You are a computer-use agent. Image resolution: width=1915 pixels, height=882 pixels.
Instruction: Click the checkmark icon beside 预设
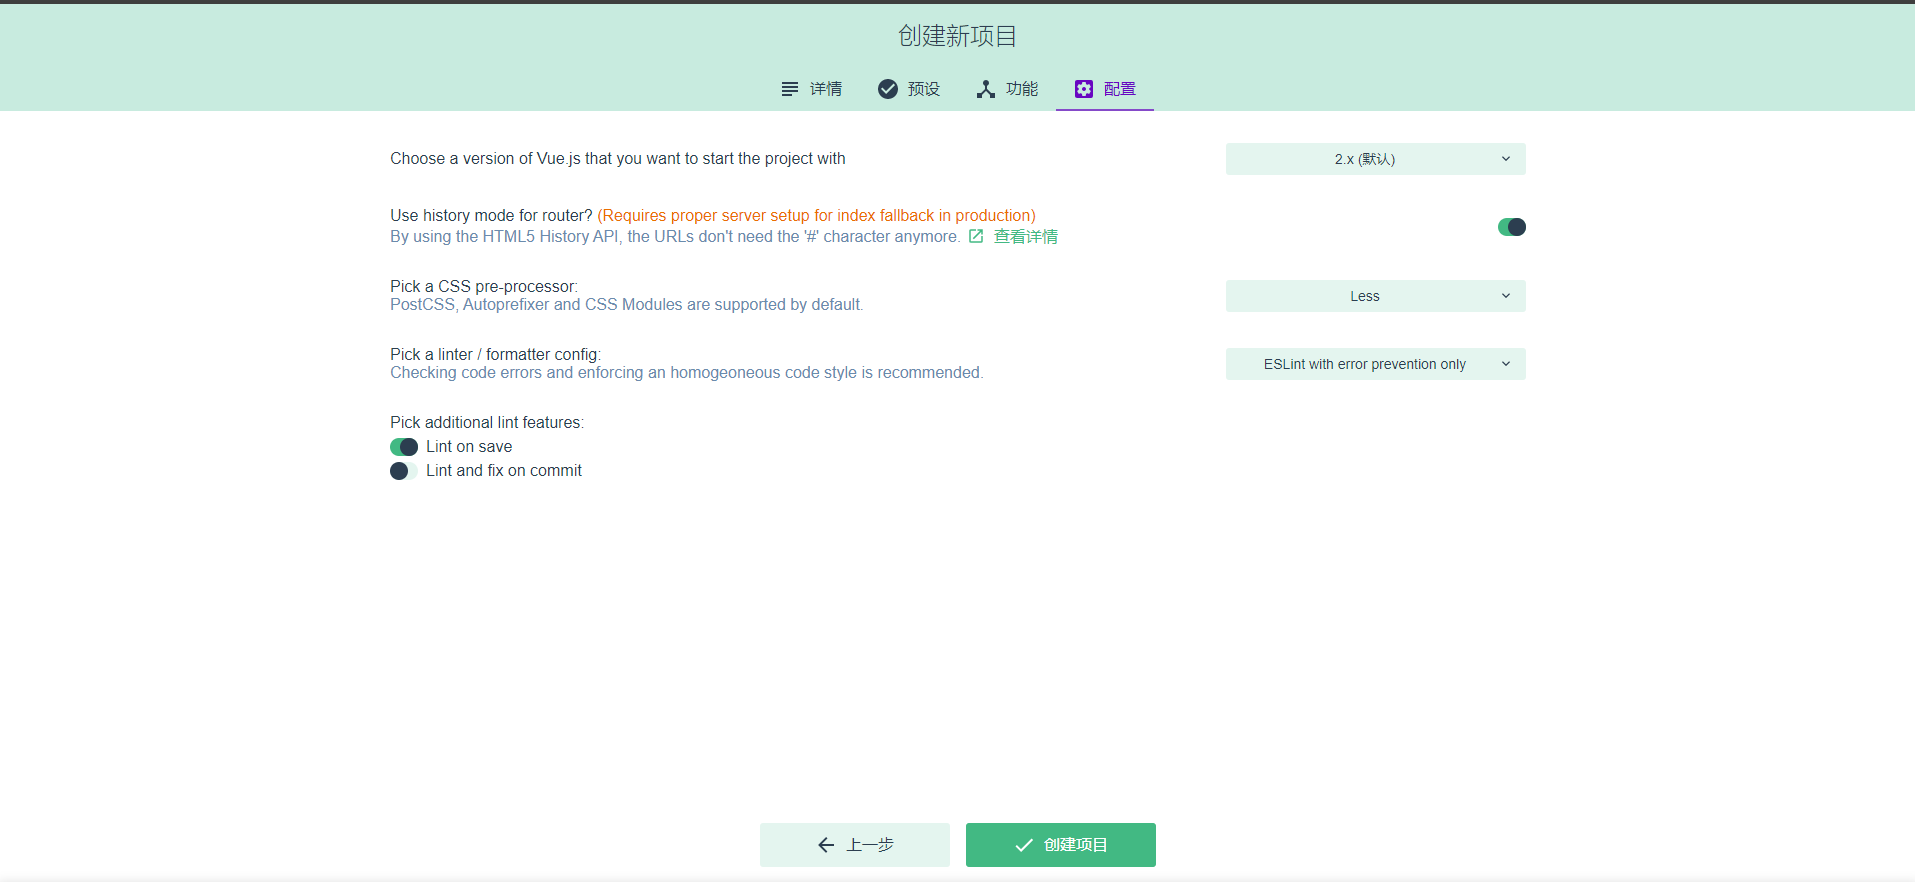(x=888, y=89)
